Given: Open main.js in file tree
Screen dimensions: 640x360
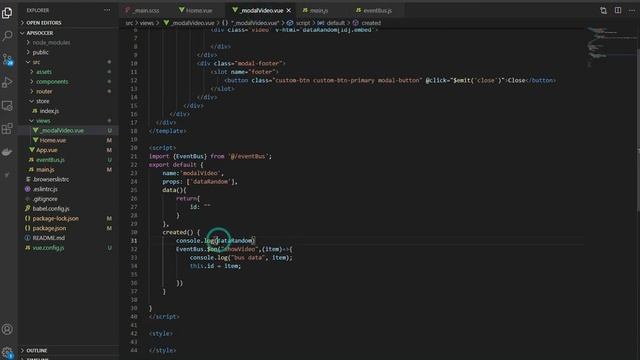Looking at the screenshot, I should click(45, 170).
